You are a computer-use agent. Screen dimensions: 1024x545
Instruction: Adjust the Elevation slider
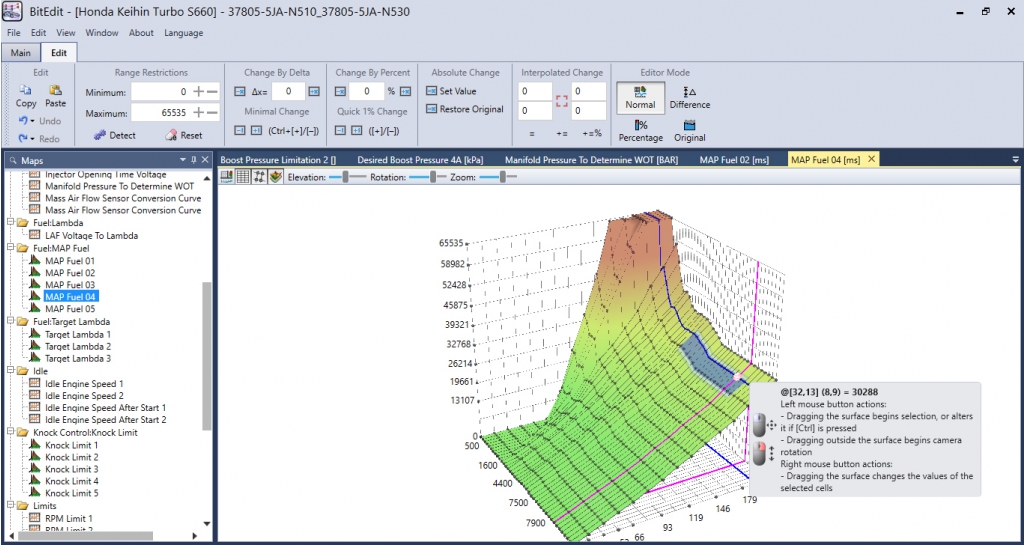point(346,177)
